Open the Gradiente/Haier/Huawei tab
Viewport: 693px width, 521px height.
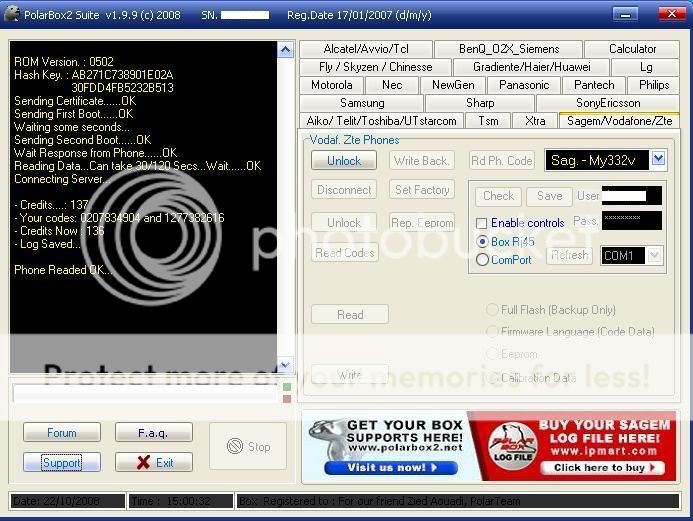[x=531, y=67]
